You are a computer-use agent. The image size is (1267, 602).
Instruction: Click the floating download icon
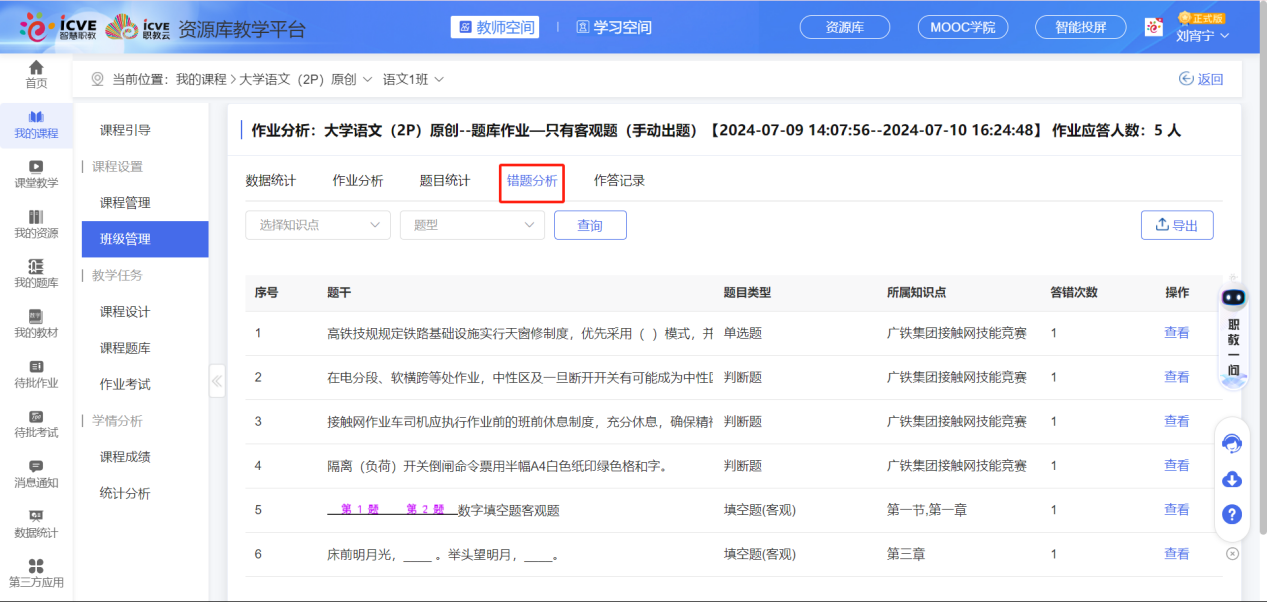point(1232,480)
